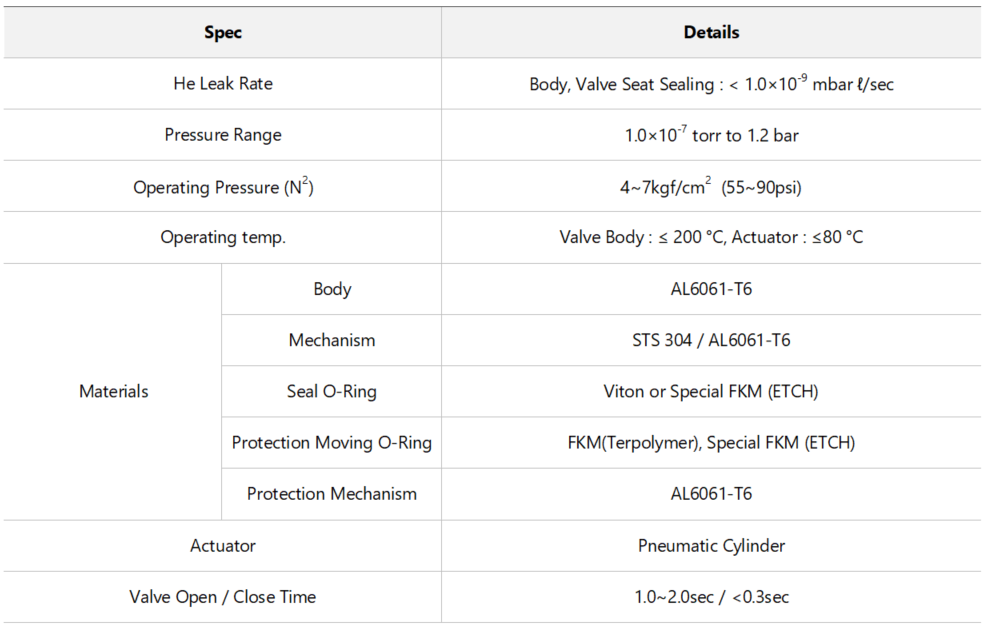The width and height of the screenshot is (985, 632).
Task: Click the Materials merged cell
Action: (x=113, y=391)
